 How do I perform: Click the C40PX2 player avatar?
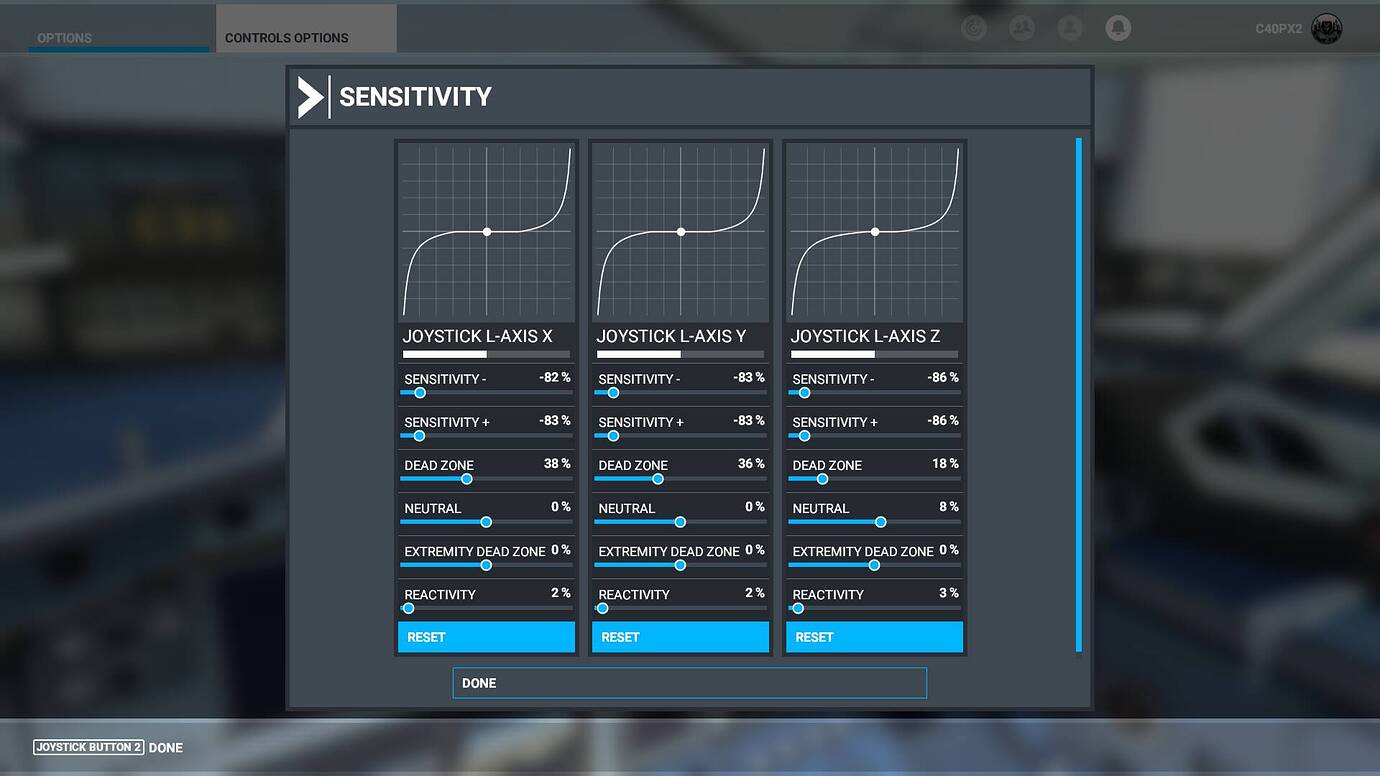click(x=1325, y=28)
